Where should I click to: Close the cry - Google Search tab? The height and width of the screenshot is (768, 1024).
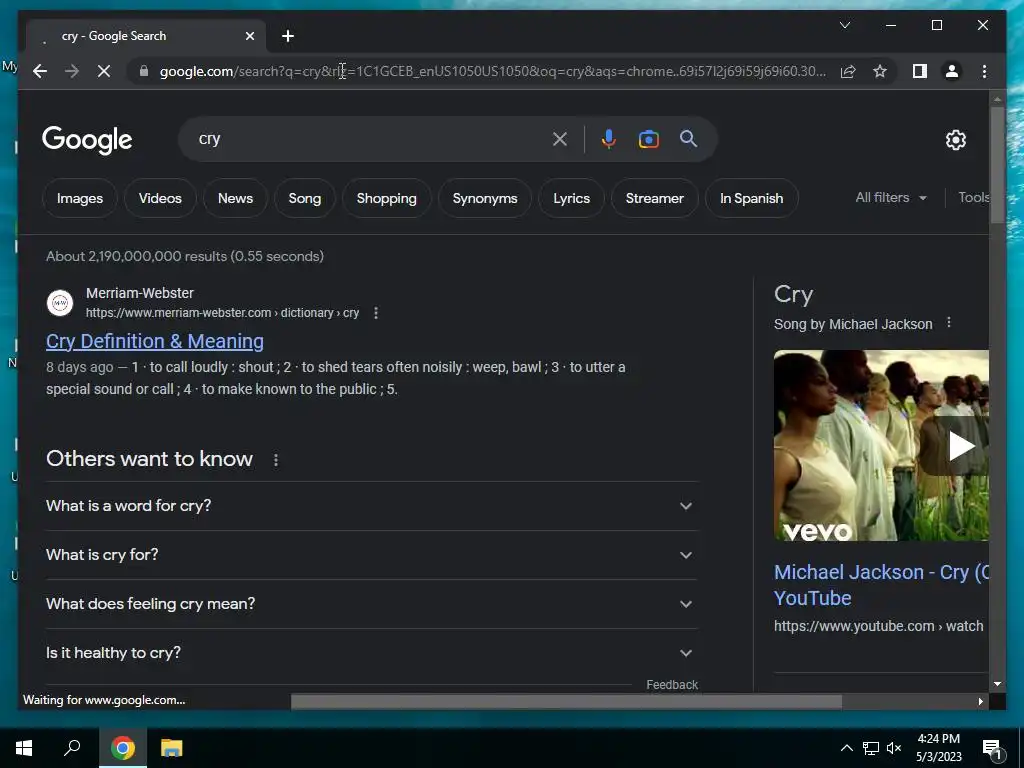(249, 36)
